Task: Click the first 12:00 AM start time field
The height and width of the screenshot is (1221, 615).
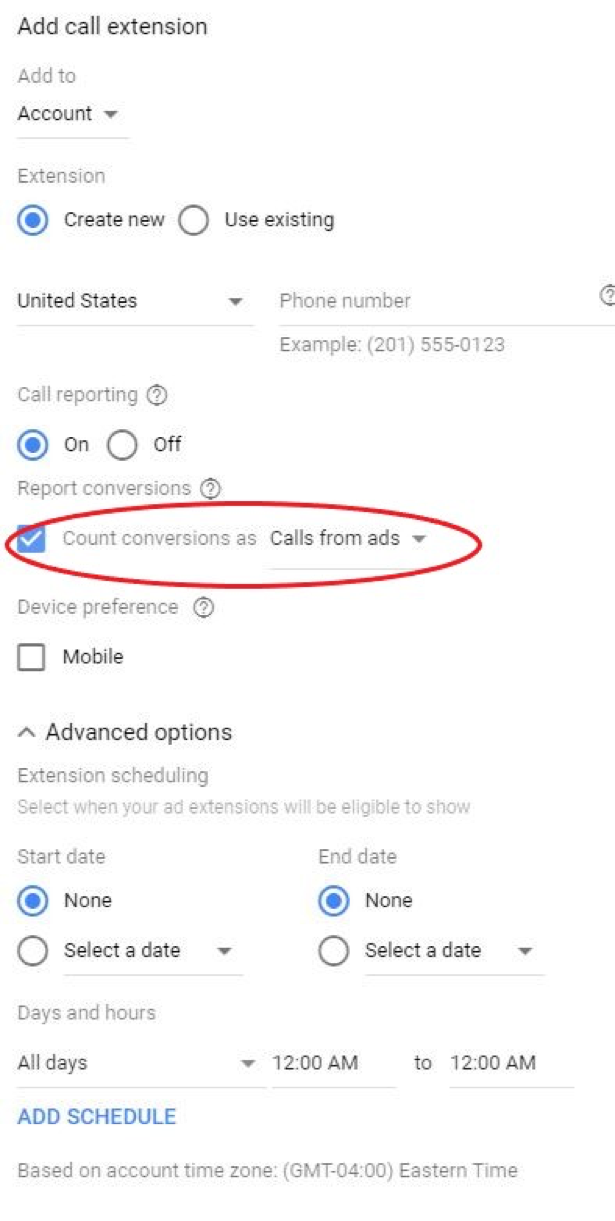Action: coord(334,1064)
